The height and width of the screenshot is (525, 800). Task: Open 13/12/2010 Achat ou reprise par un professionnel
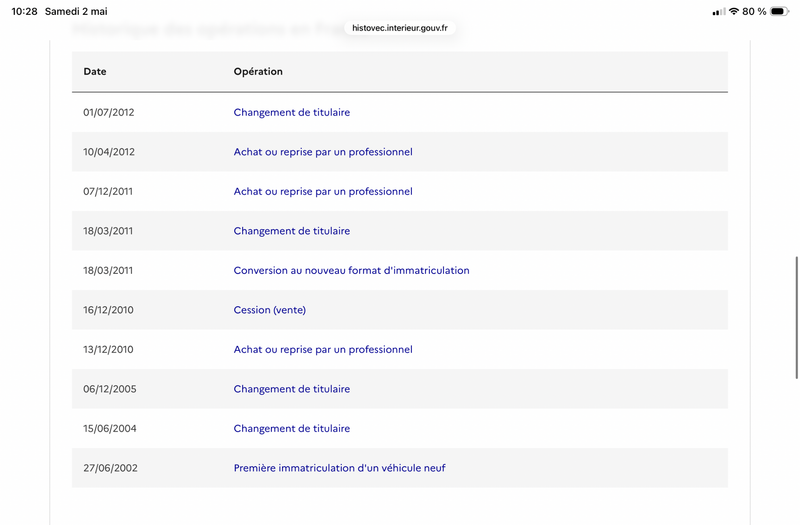coord(323,349)
